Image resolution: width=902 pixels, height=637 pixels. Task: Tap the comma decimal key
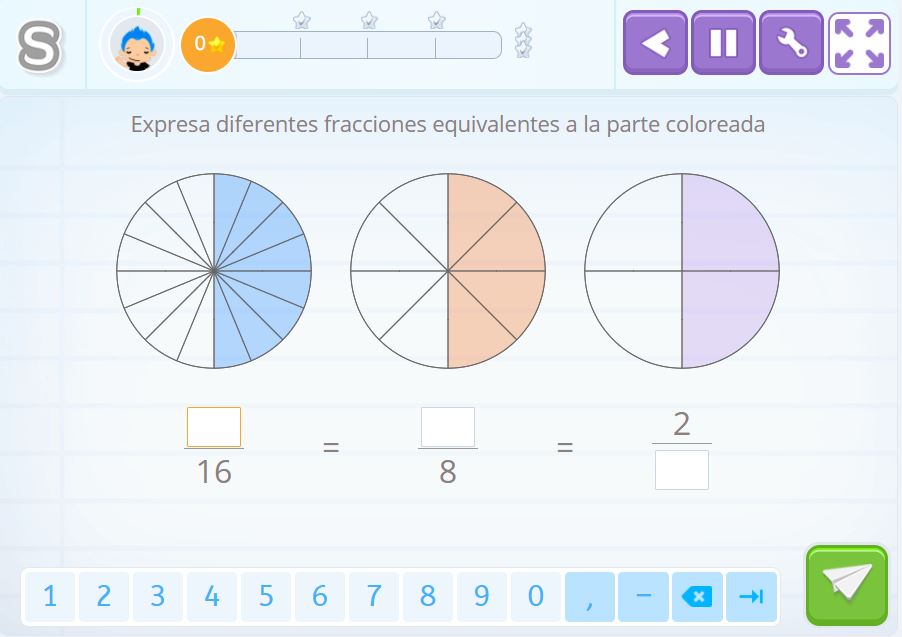590,597
